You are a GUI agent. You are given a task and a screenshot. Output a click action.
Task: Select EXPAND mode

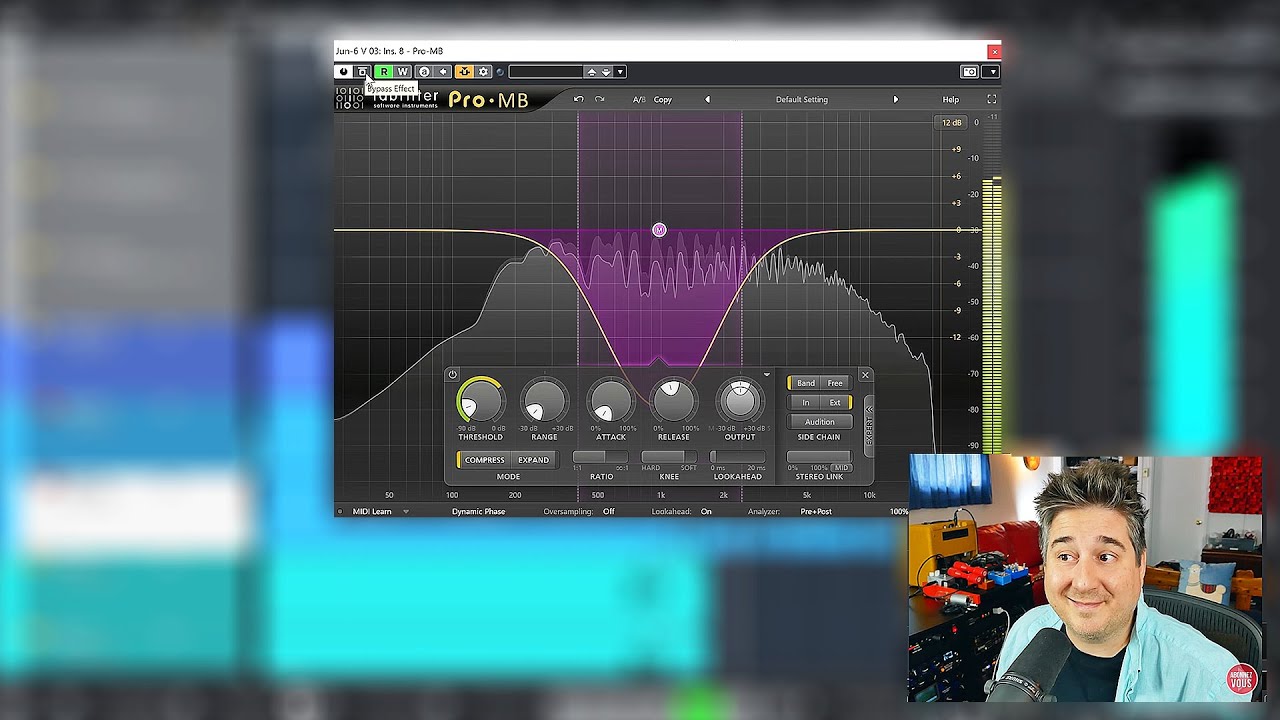(x=533, y=460)
